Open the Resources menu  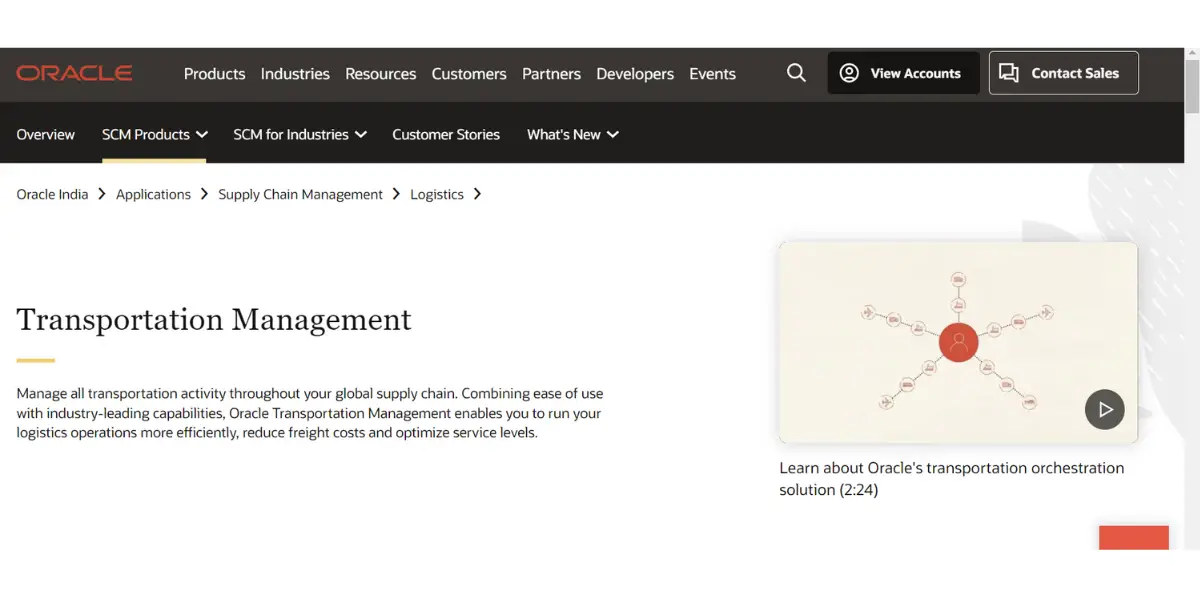tap(381, 74)
